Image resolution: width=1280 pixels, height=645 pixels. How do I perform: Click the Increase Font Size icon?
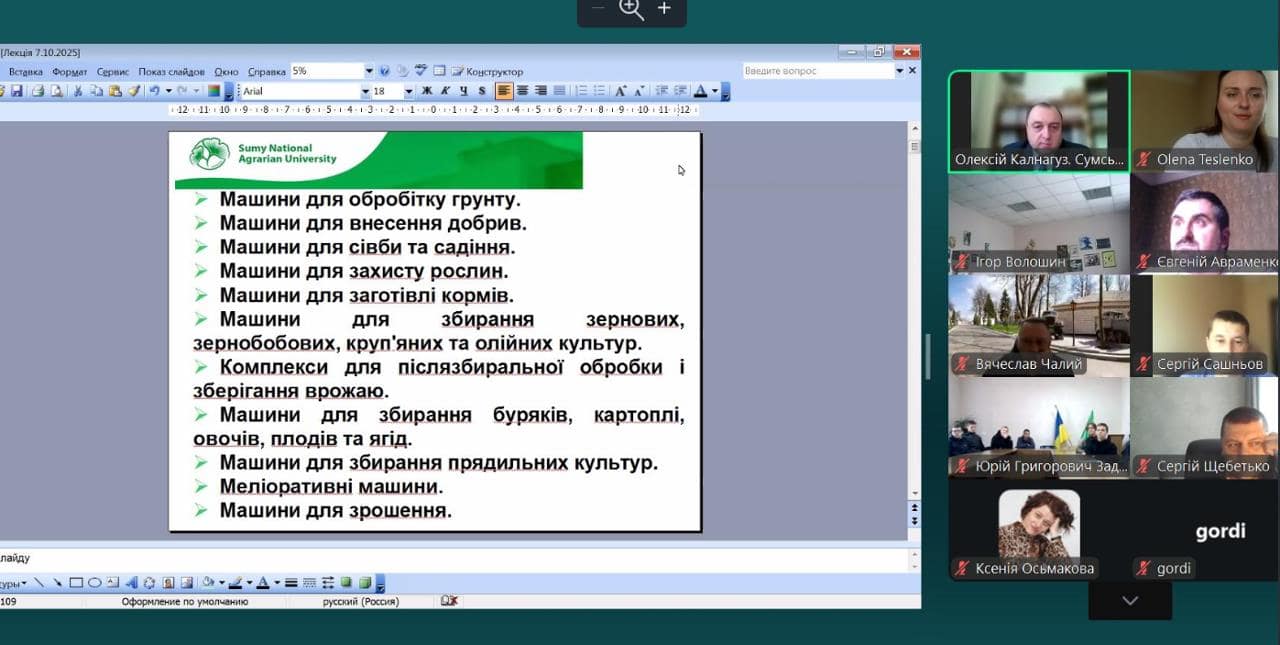pyautogui.click(x=620, y=91)
